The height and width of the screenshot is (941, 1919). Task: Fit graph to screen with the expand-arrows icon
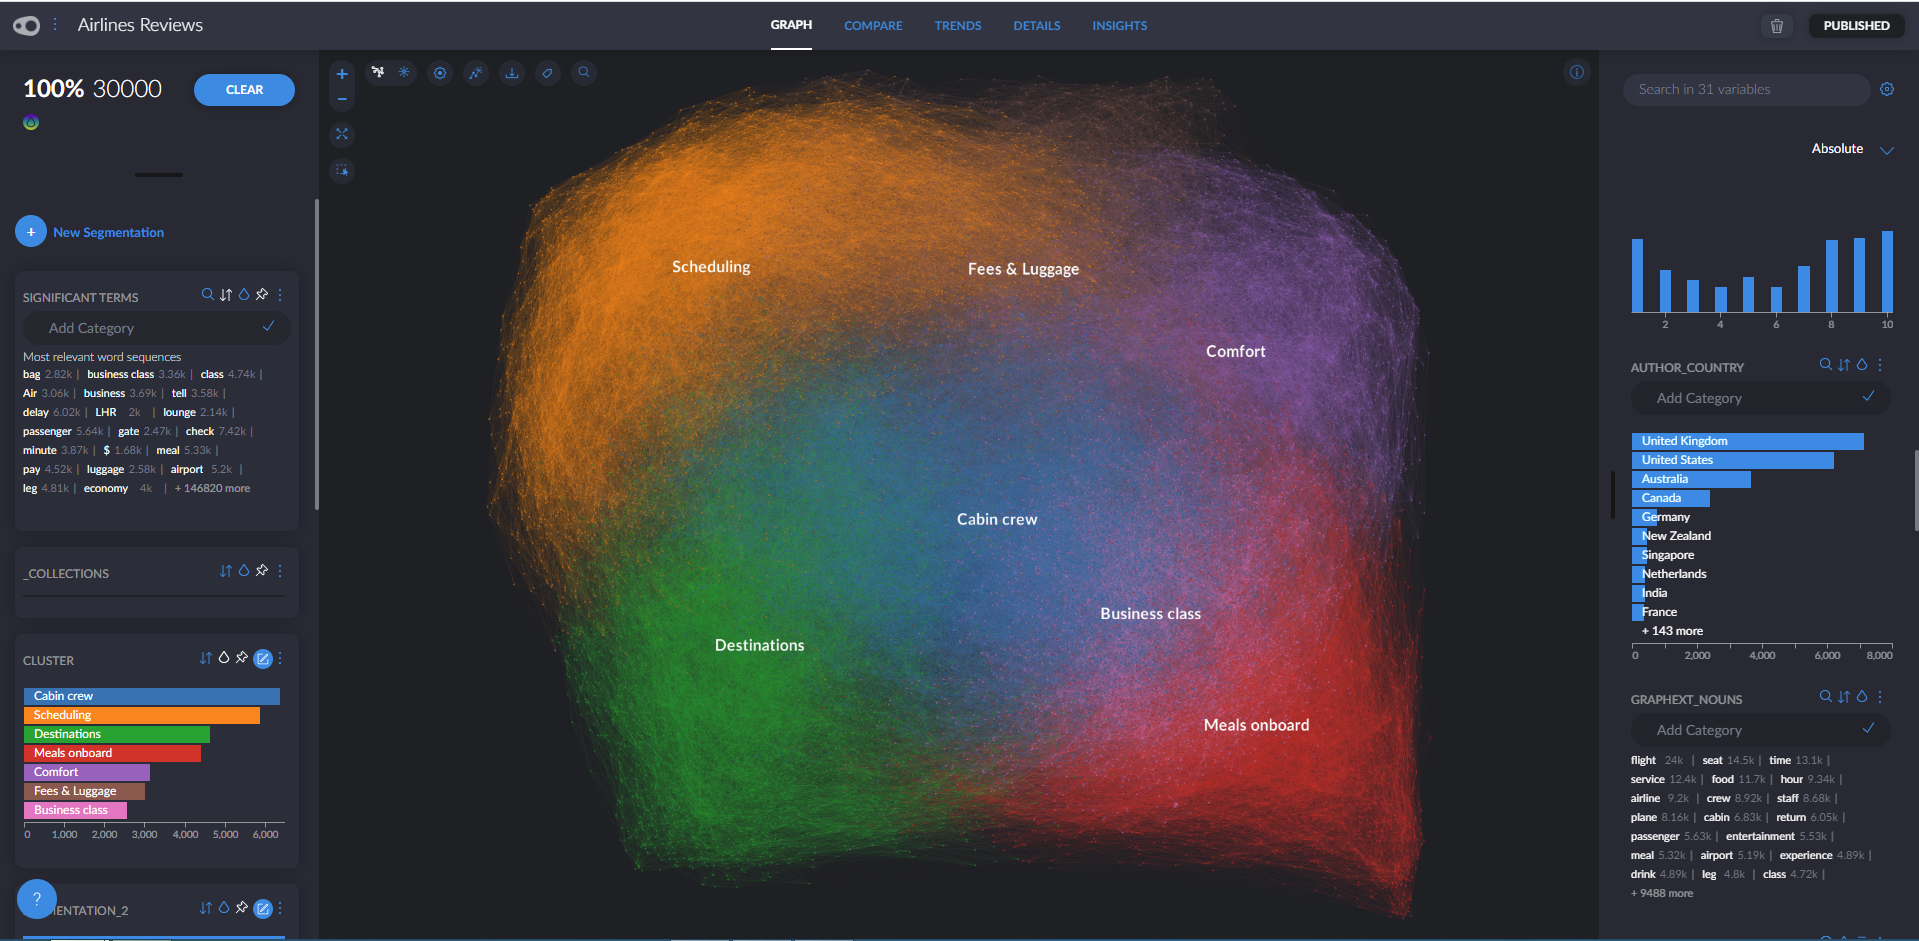coord(342,134)
